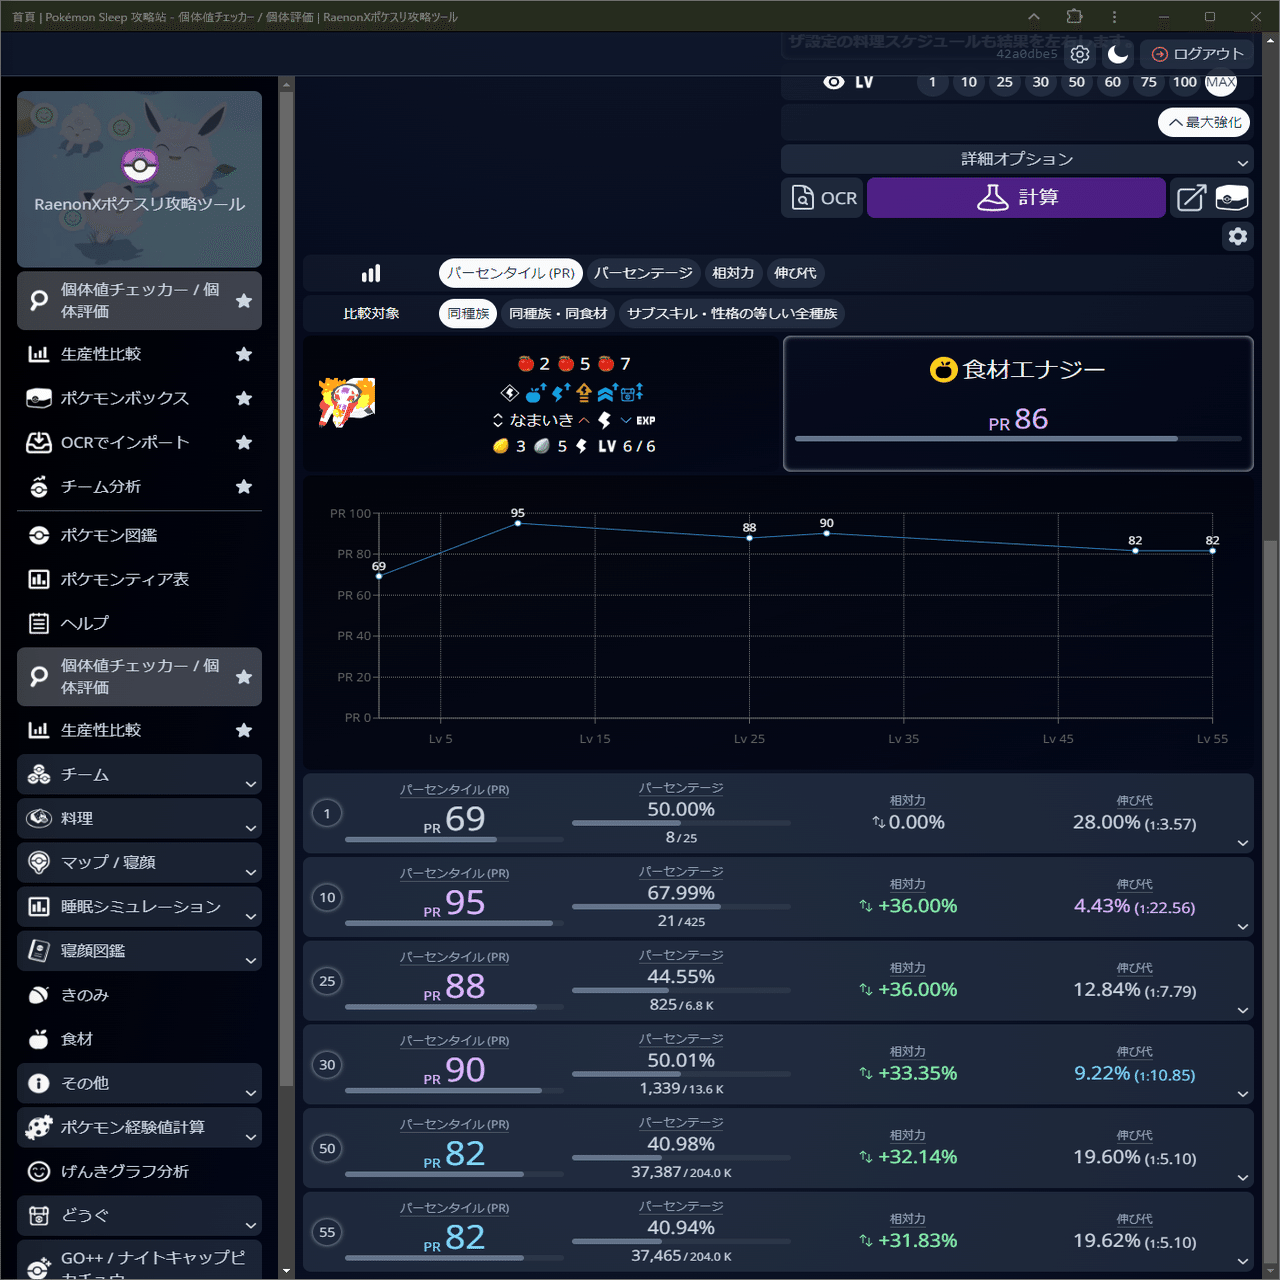Select level 25 preset
1280x1280 pixels.
[1005, 82]
